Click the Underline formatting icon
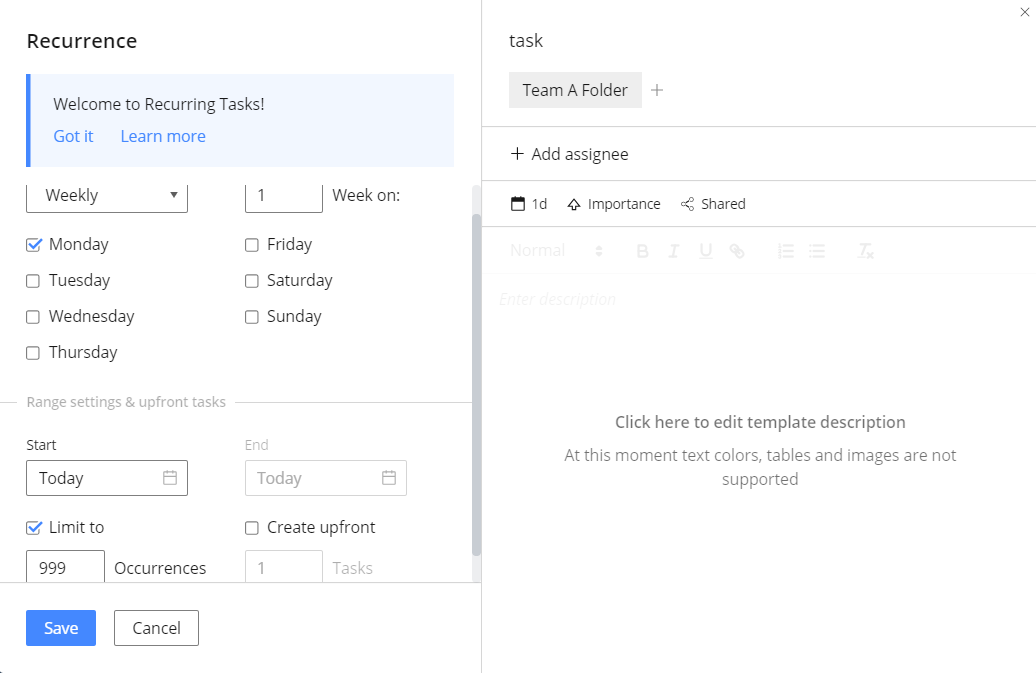1036x673 pixels. [x=705, y=251]
